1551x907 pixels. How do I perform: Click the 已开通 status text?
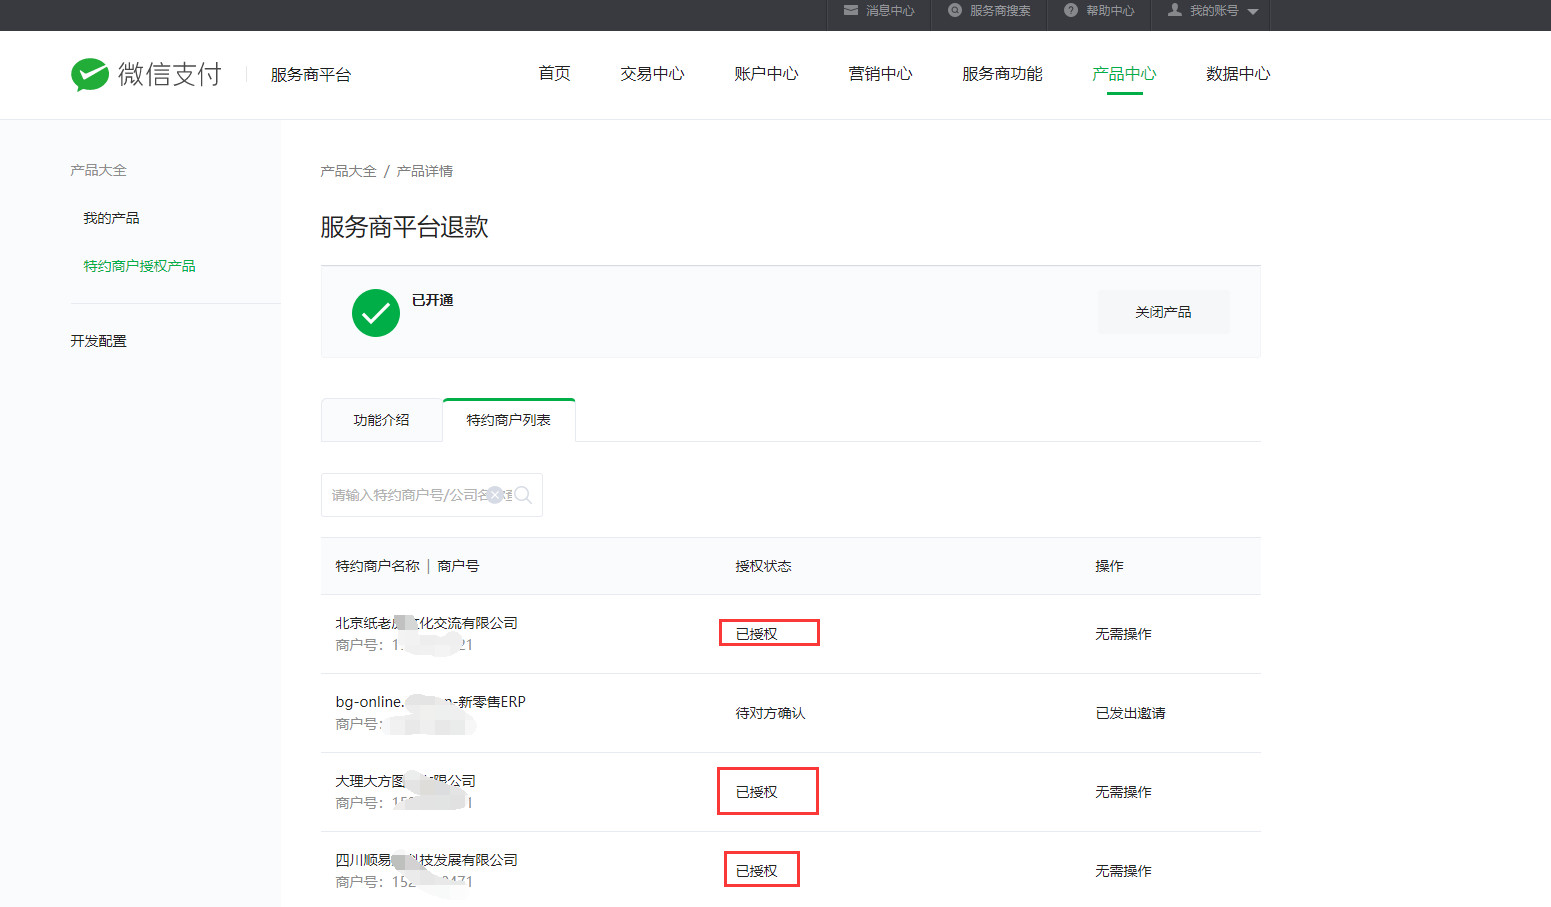(x=432, y=300)
